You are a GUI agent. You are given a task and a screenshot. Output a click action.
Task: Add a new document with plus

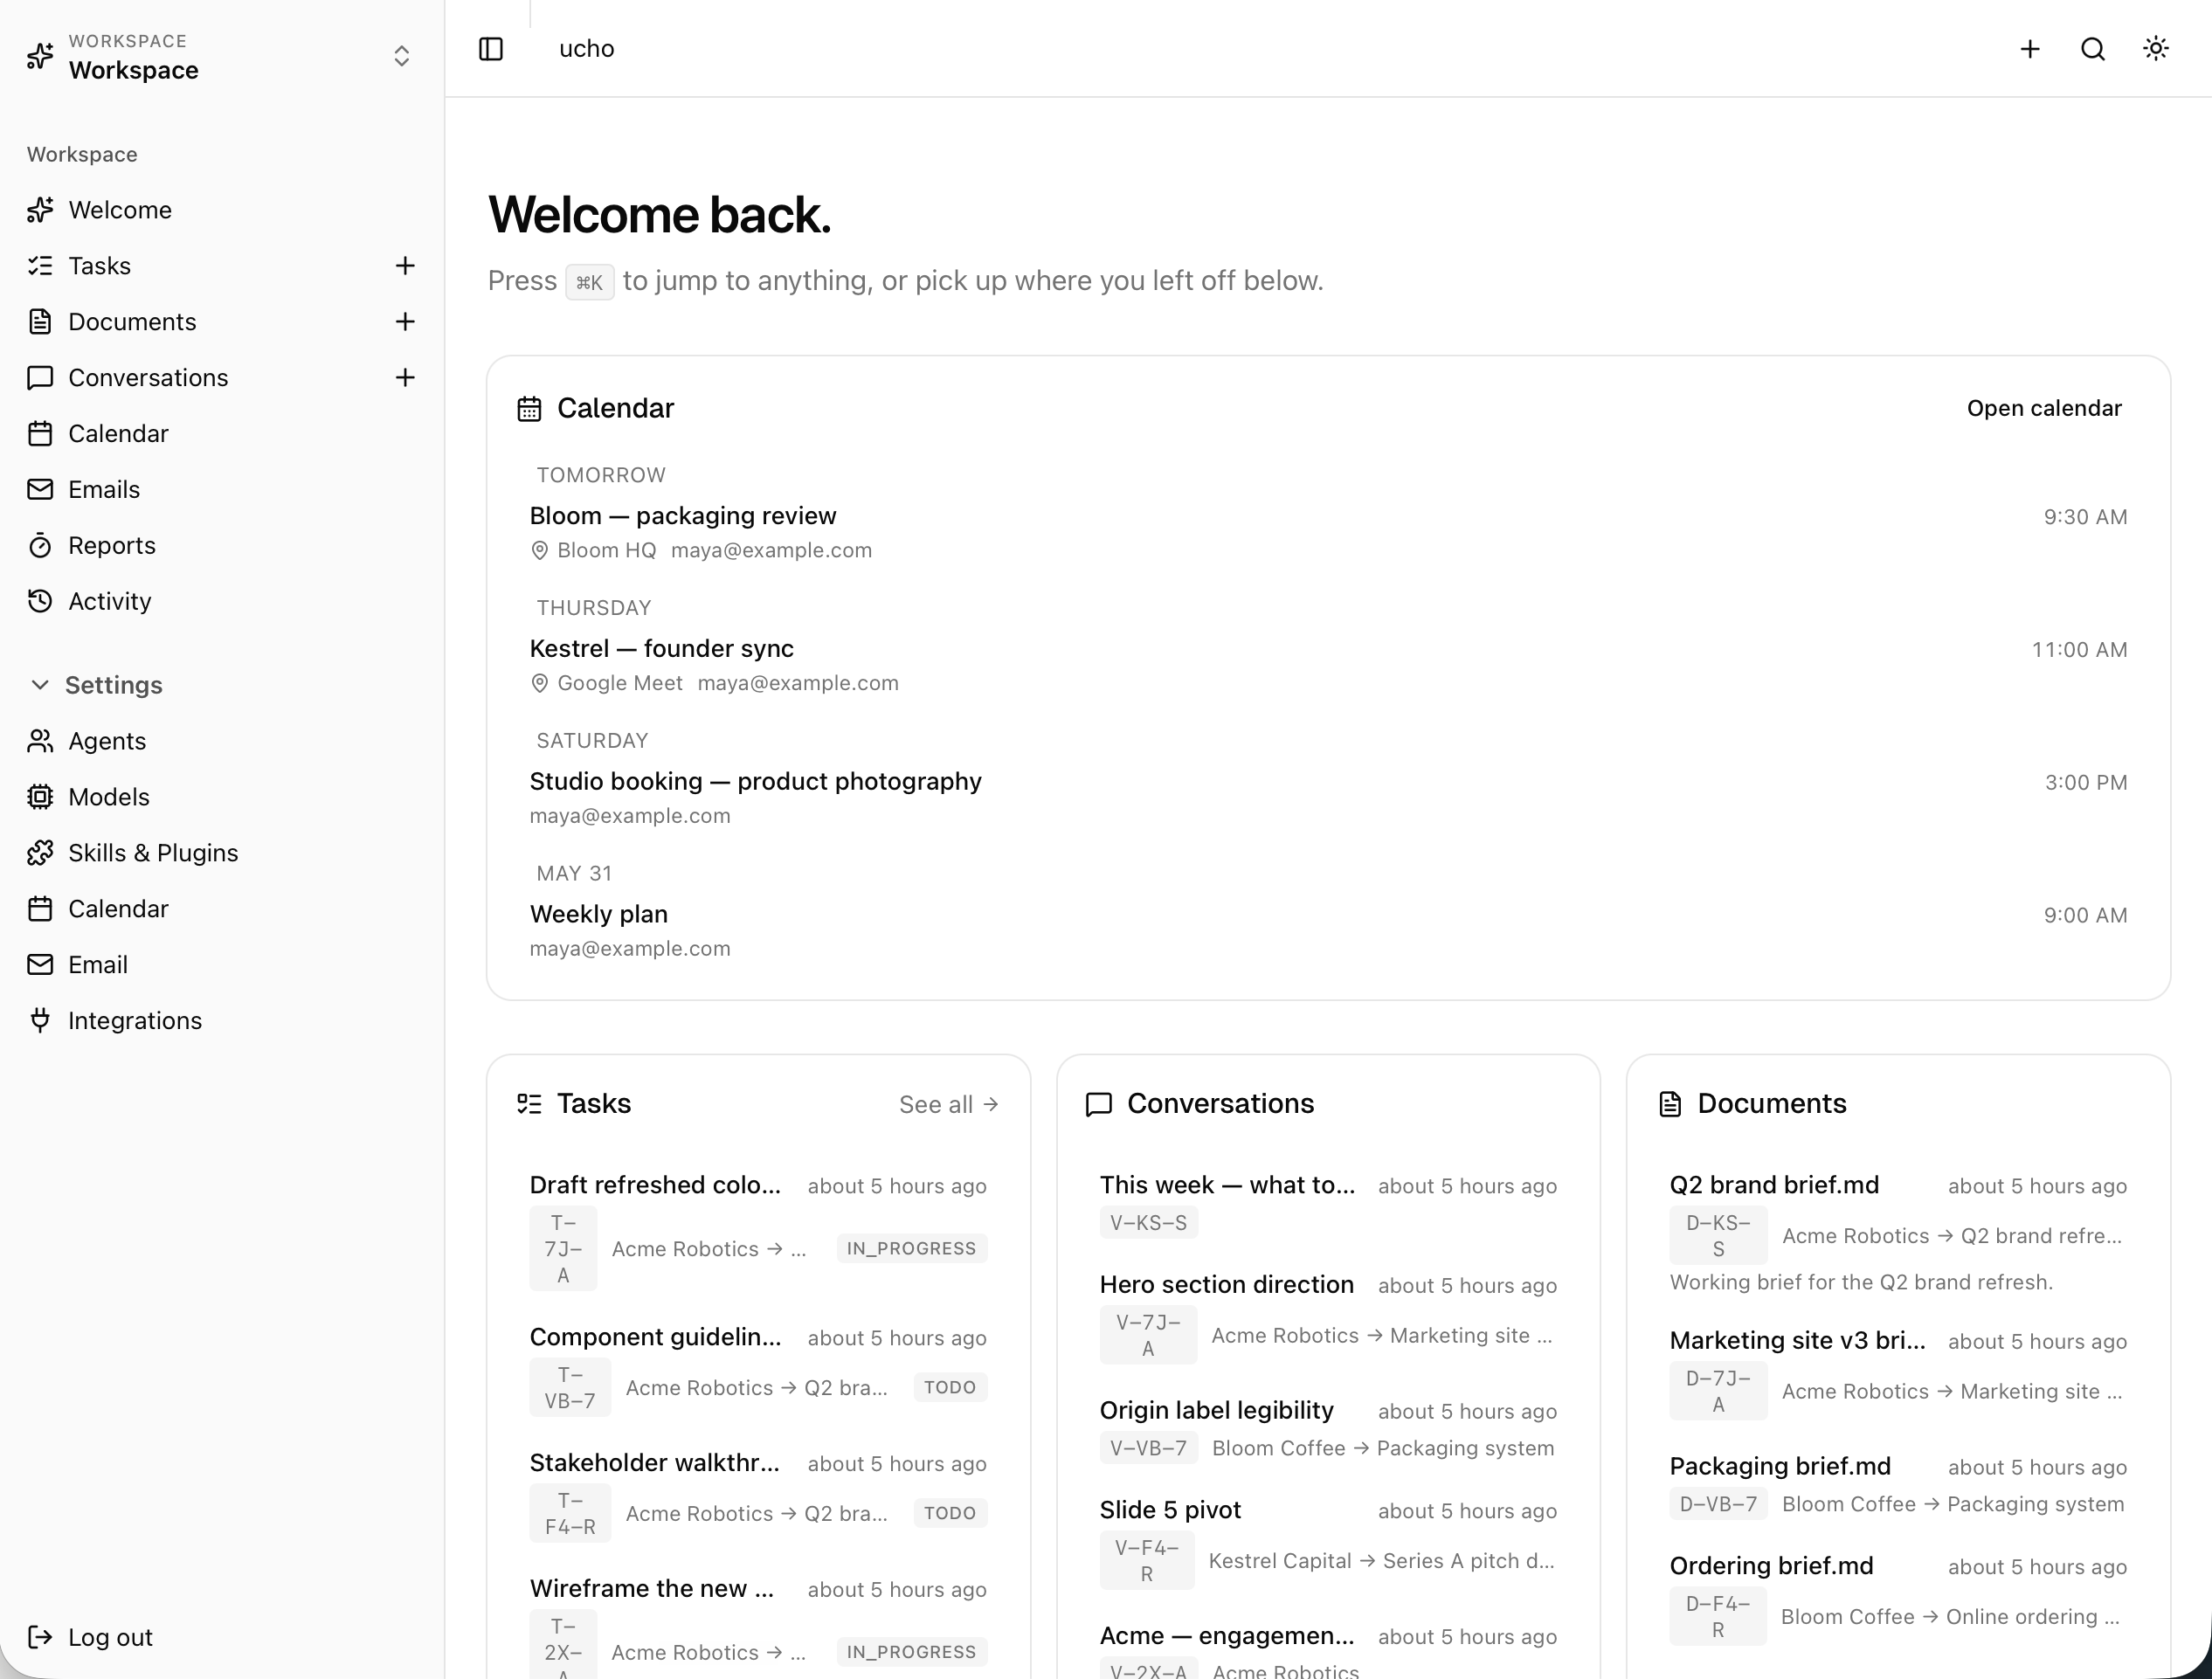pos(405,322)
